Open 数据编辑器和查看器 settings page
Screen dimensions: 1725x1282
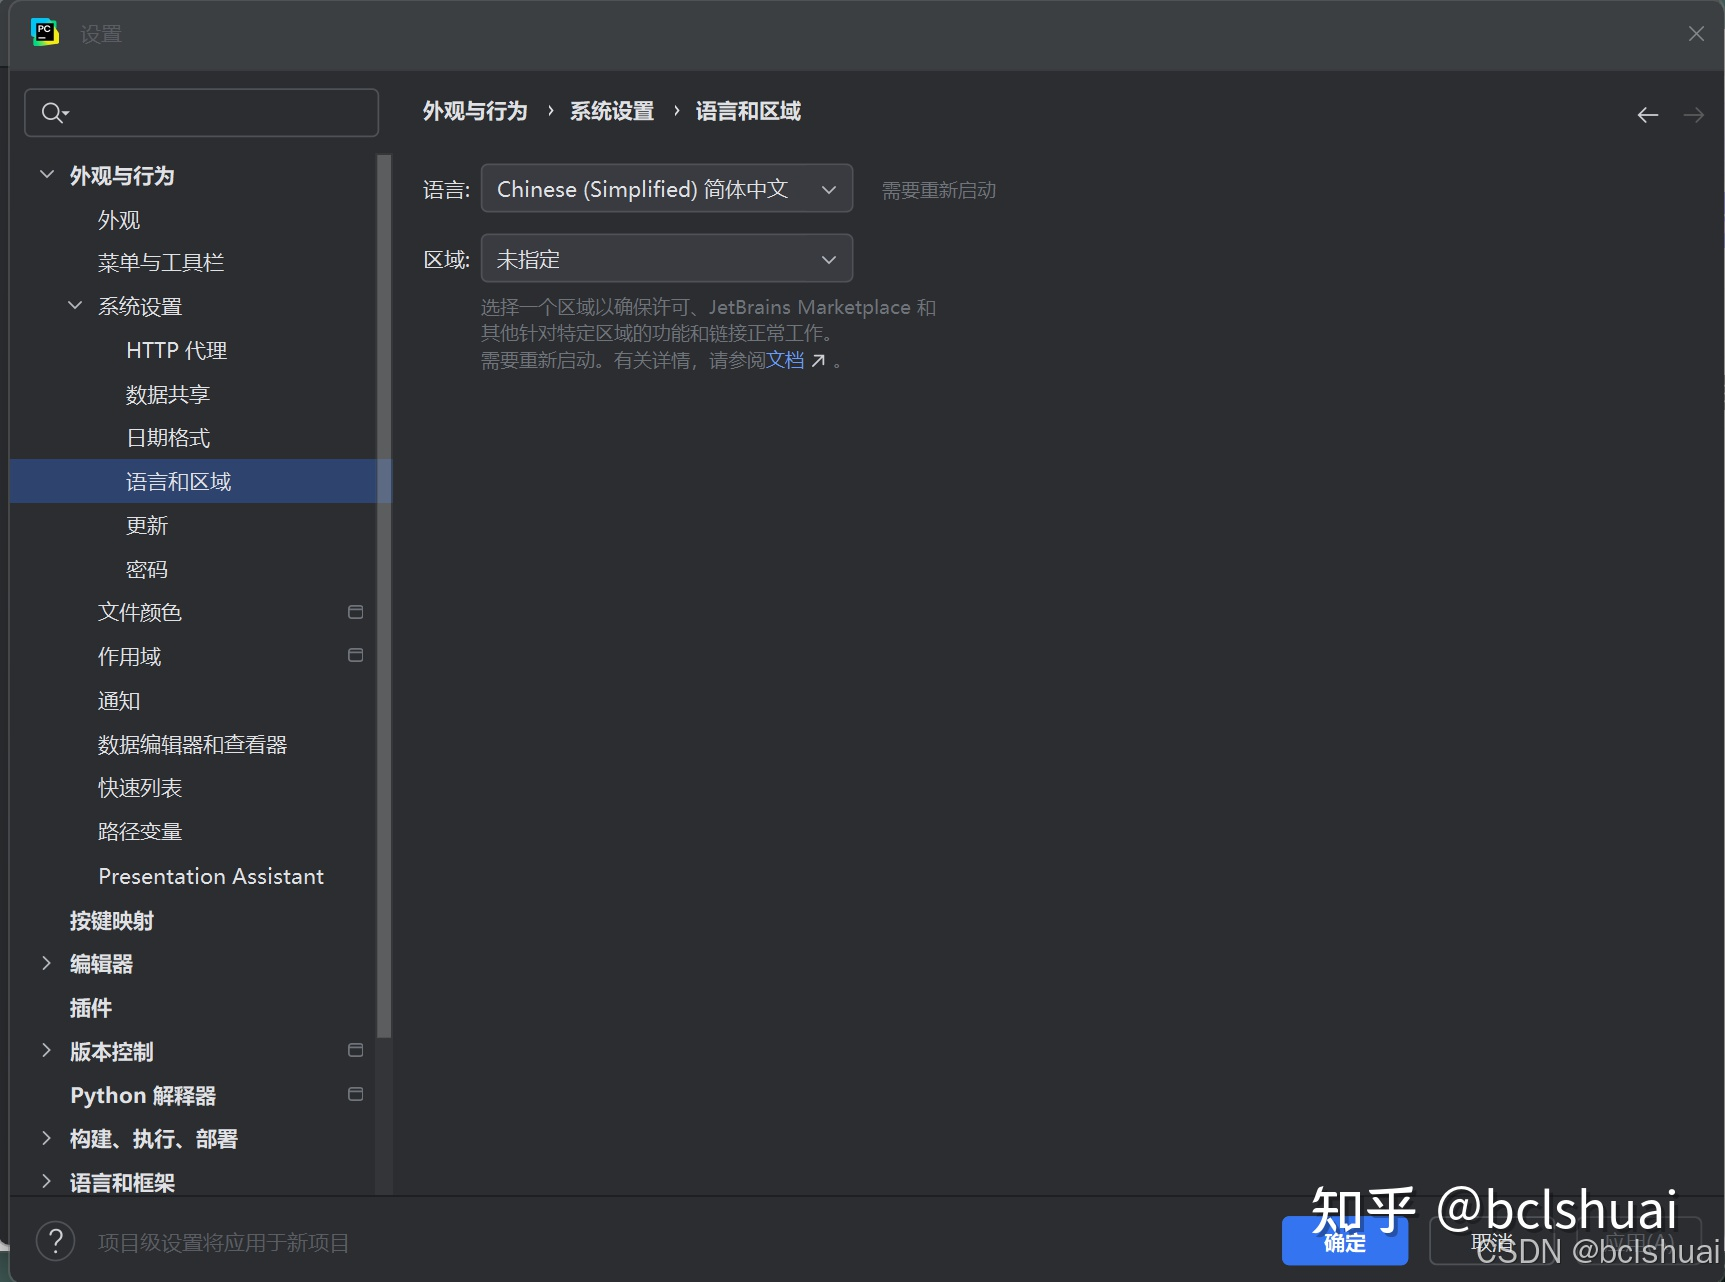pos(193,745)
